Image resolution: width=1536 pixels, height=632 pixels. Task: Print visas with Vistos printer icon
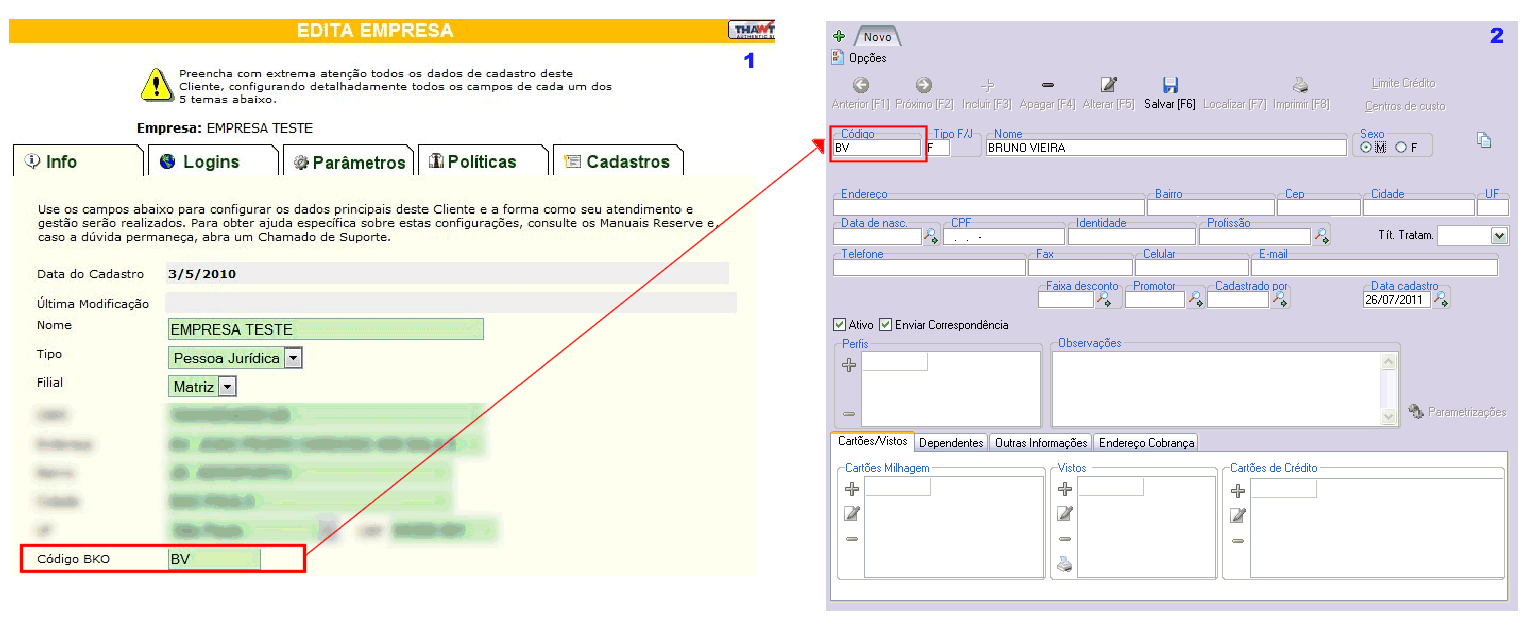pyautogui.click(x=1065, y=564)
